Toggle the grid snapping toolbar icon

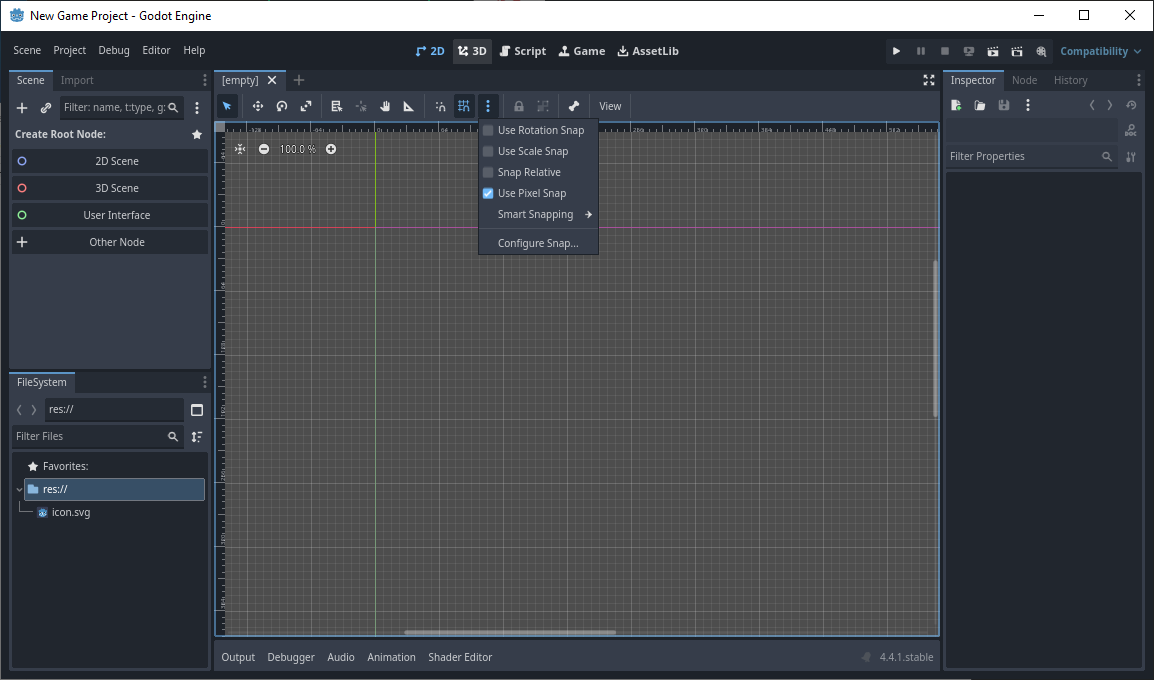(x=464, y=106)
